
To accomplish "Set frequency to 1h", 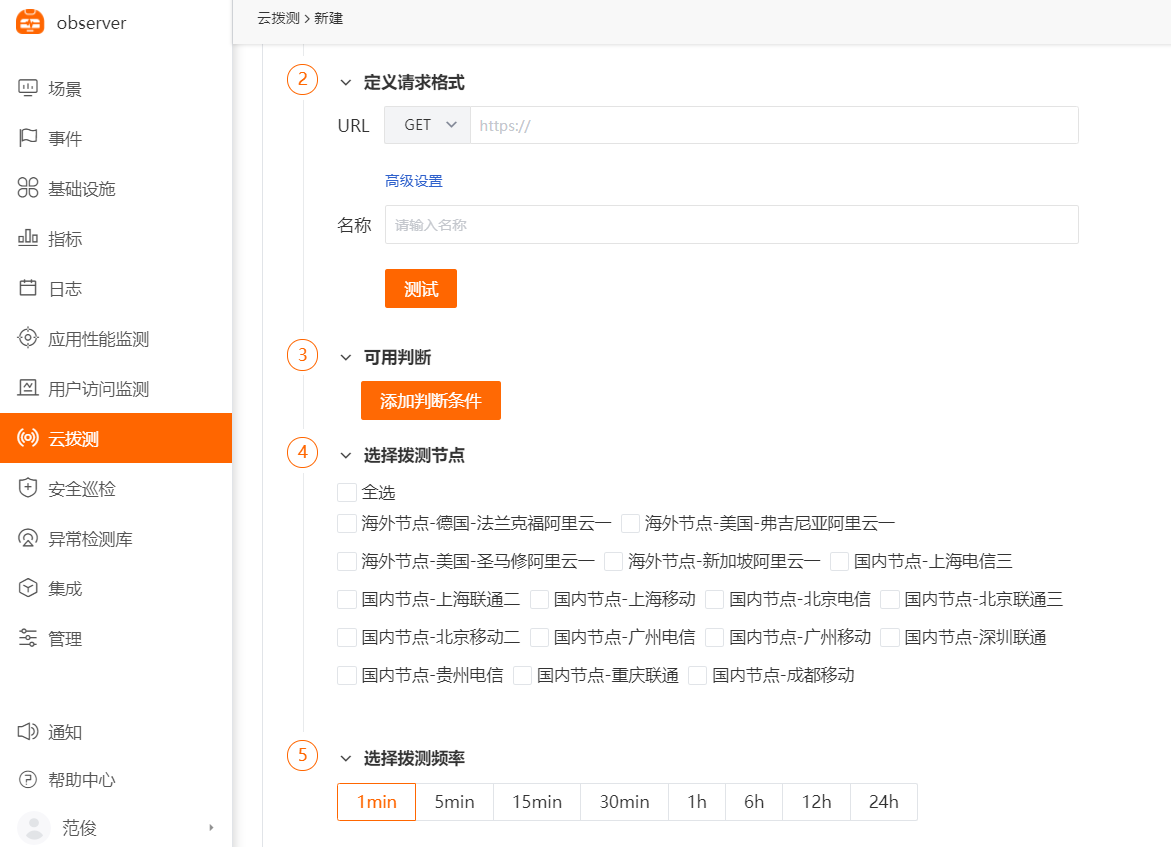I will (x=697, y=801).
